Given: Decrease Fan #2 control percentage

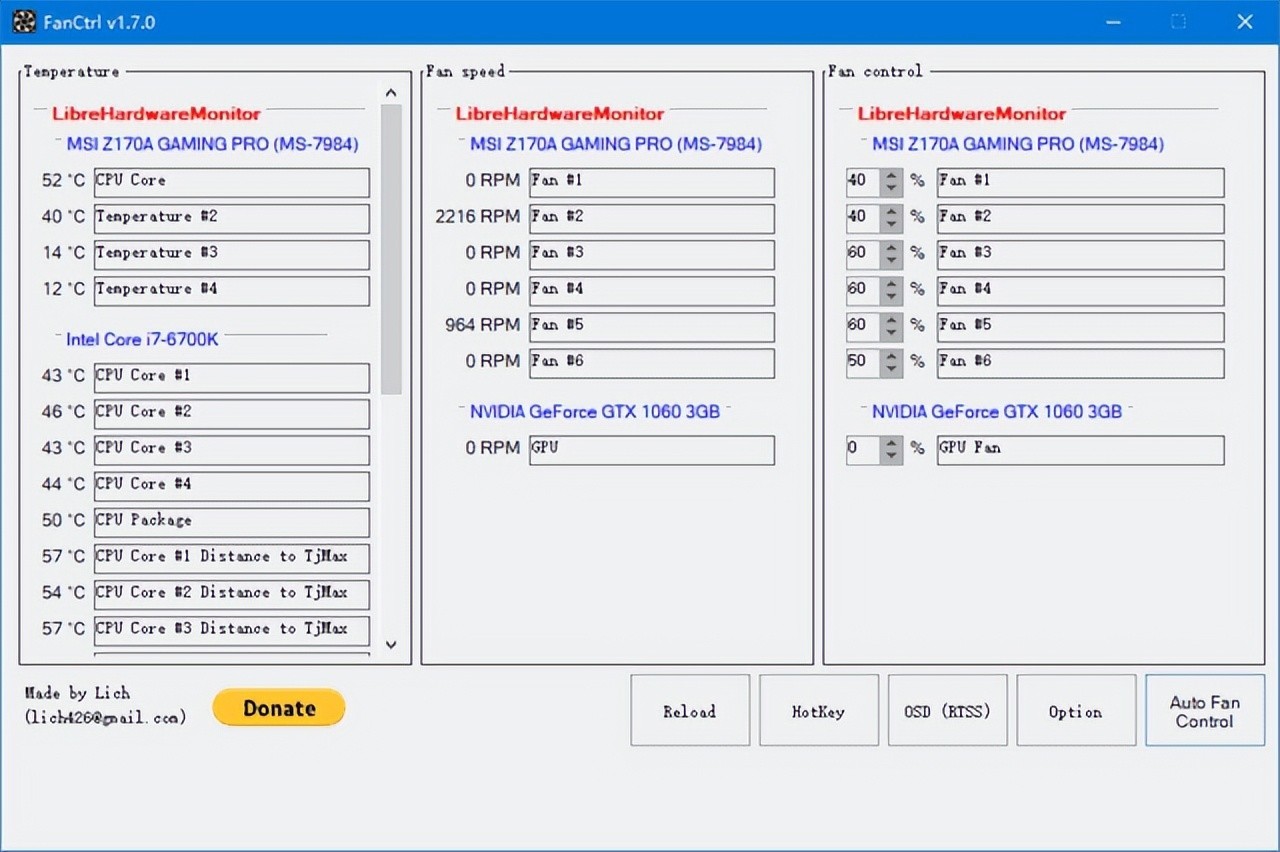Looking at the screenshot, I should pos(892,225).
